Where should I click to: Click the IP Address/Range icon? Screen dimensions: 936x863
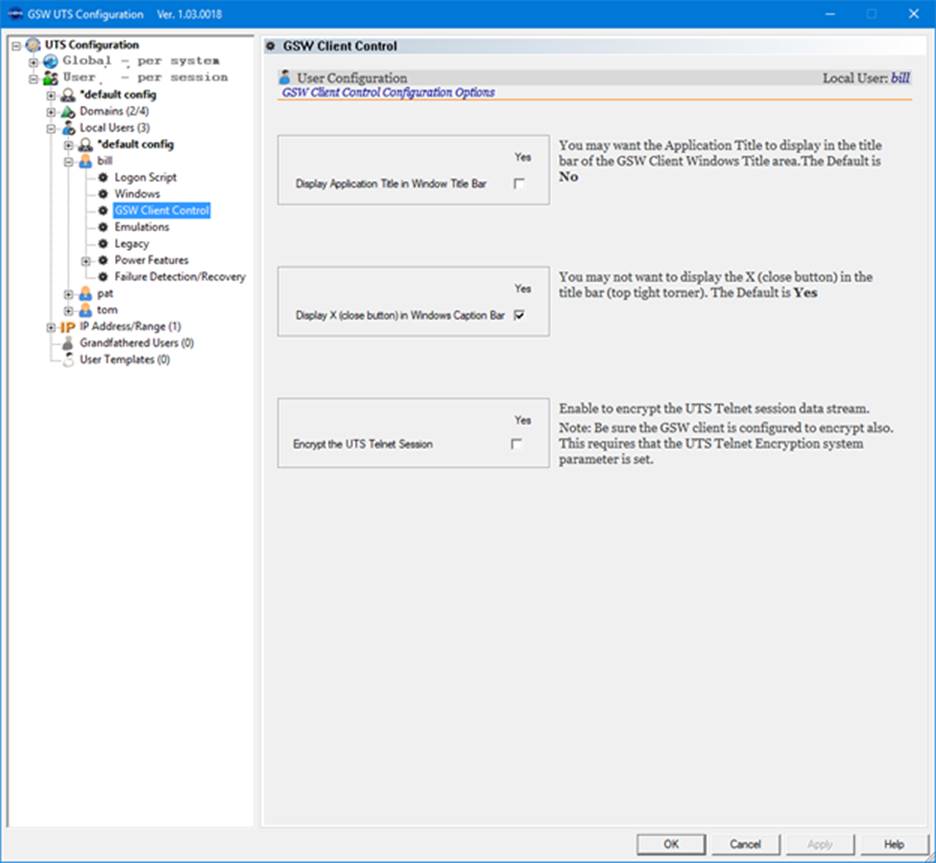67,327
